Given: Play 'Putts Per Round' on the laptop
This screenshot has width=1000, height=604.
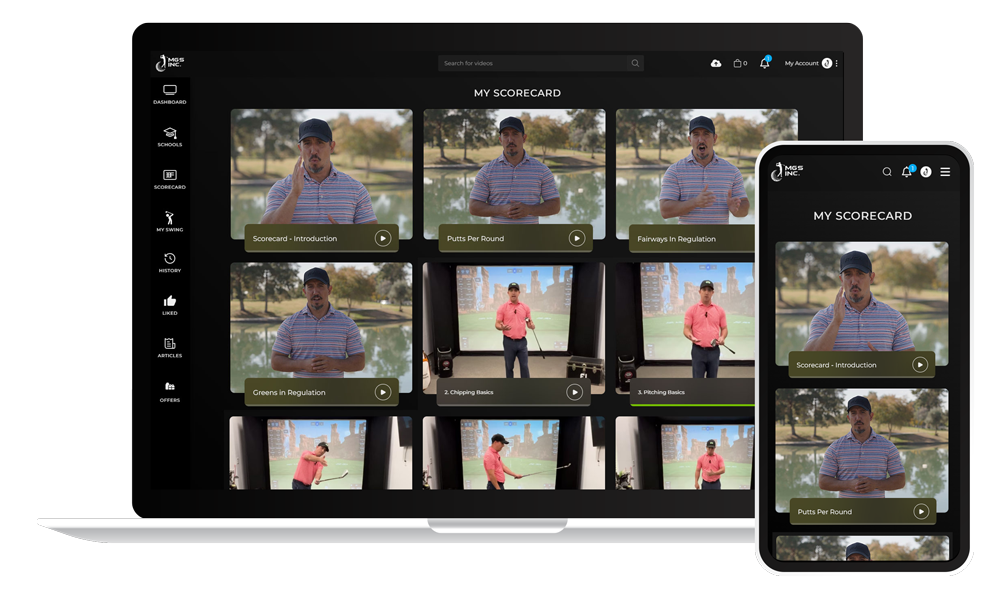Looking at the screenshot, I should 577,239.
